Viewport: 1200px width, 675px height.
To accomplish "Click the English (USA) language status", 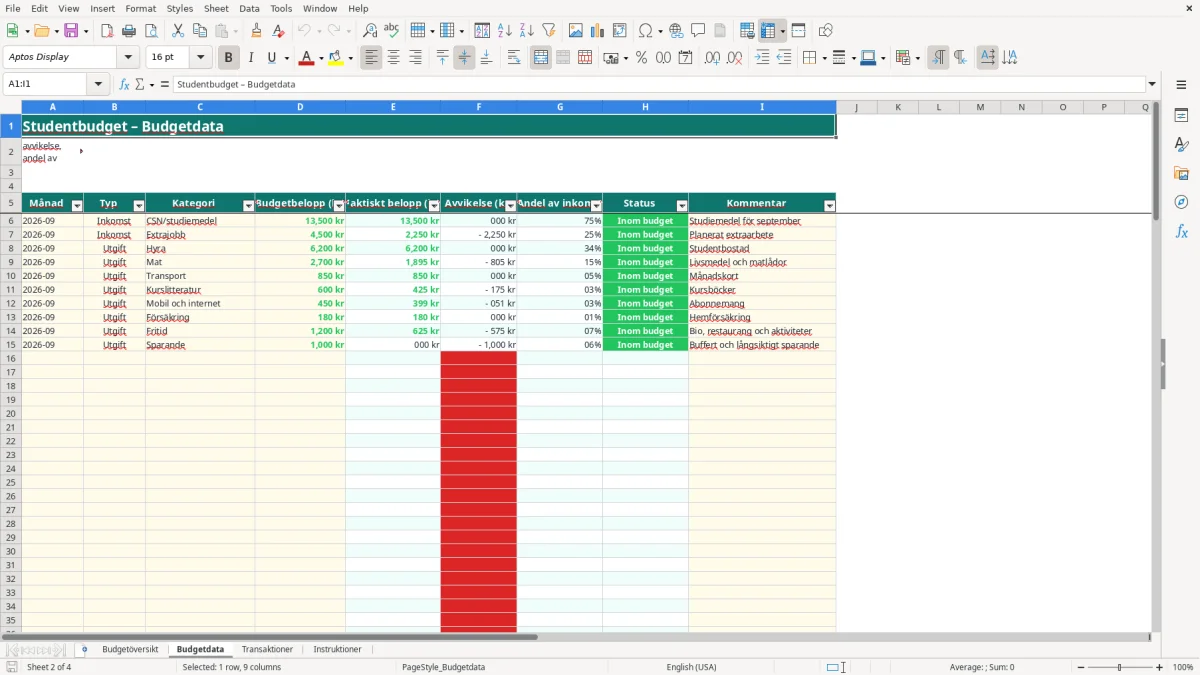I will 692,667.
